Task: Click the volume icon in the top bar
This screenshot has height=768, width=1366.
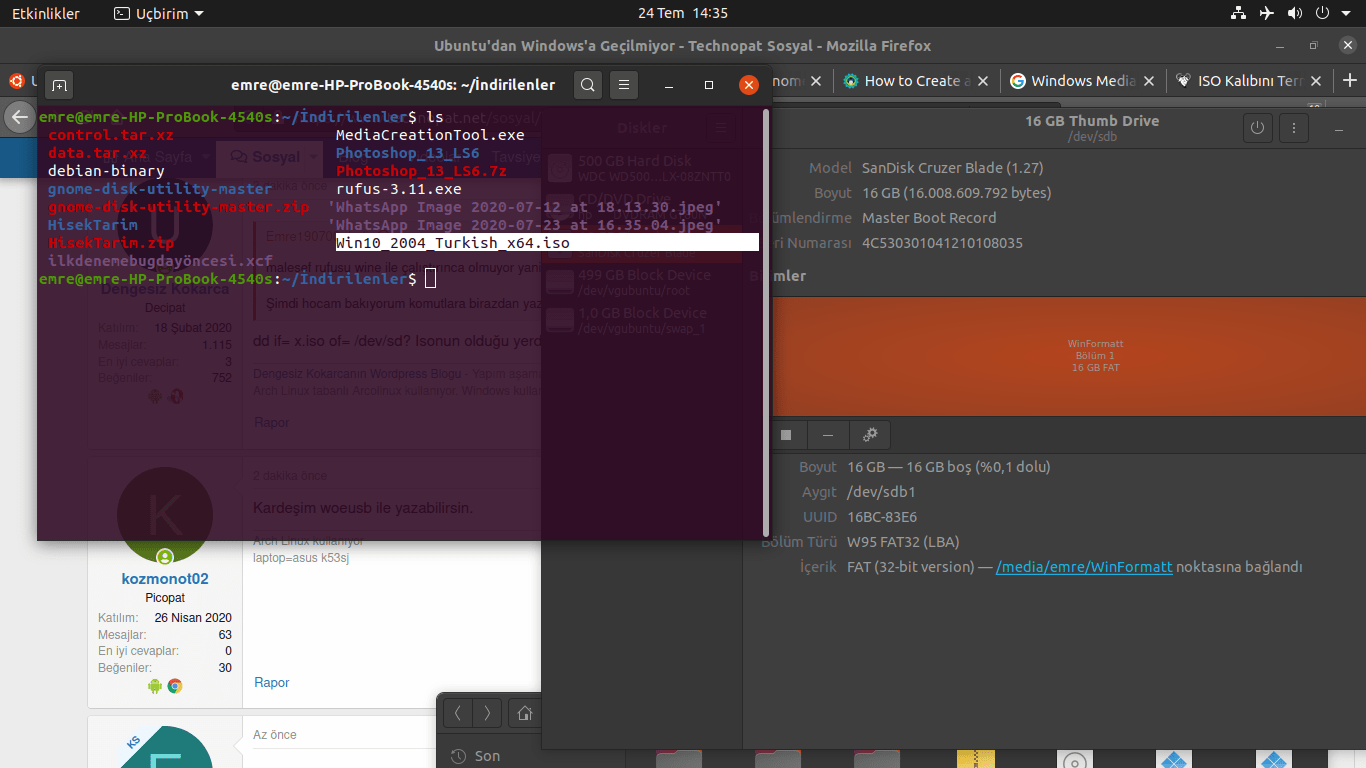Action: [1295, 13]
